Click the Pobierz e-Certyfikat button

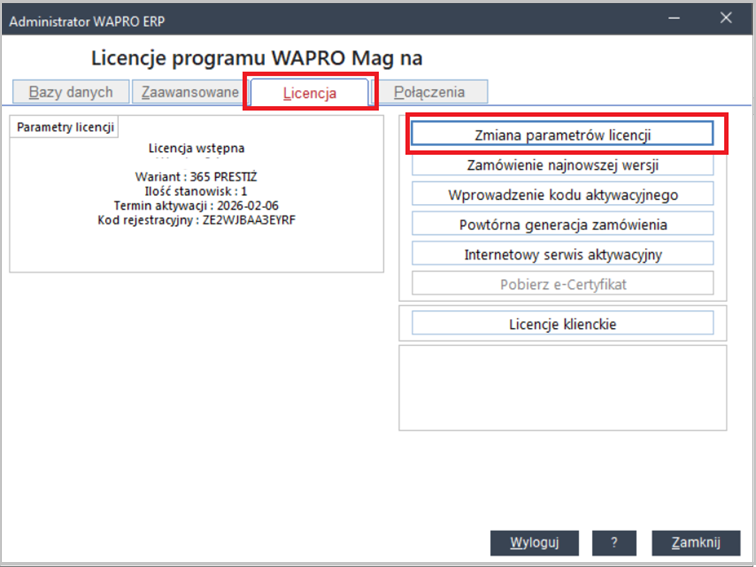(562, 284)
